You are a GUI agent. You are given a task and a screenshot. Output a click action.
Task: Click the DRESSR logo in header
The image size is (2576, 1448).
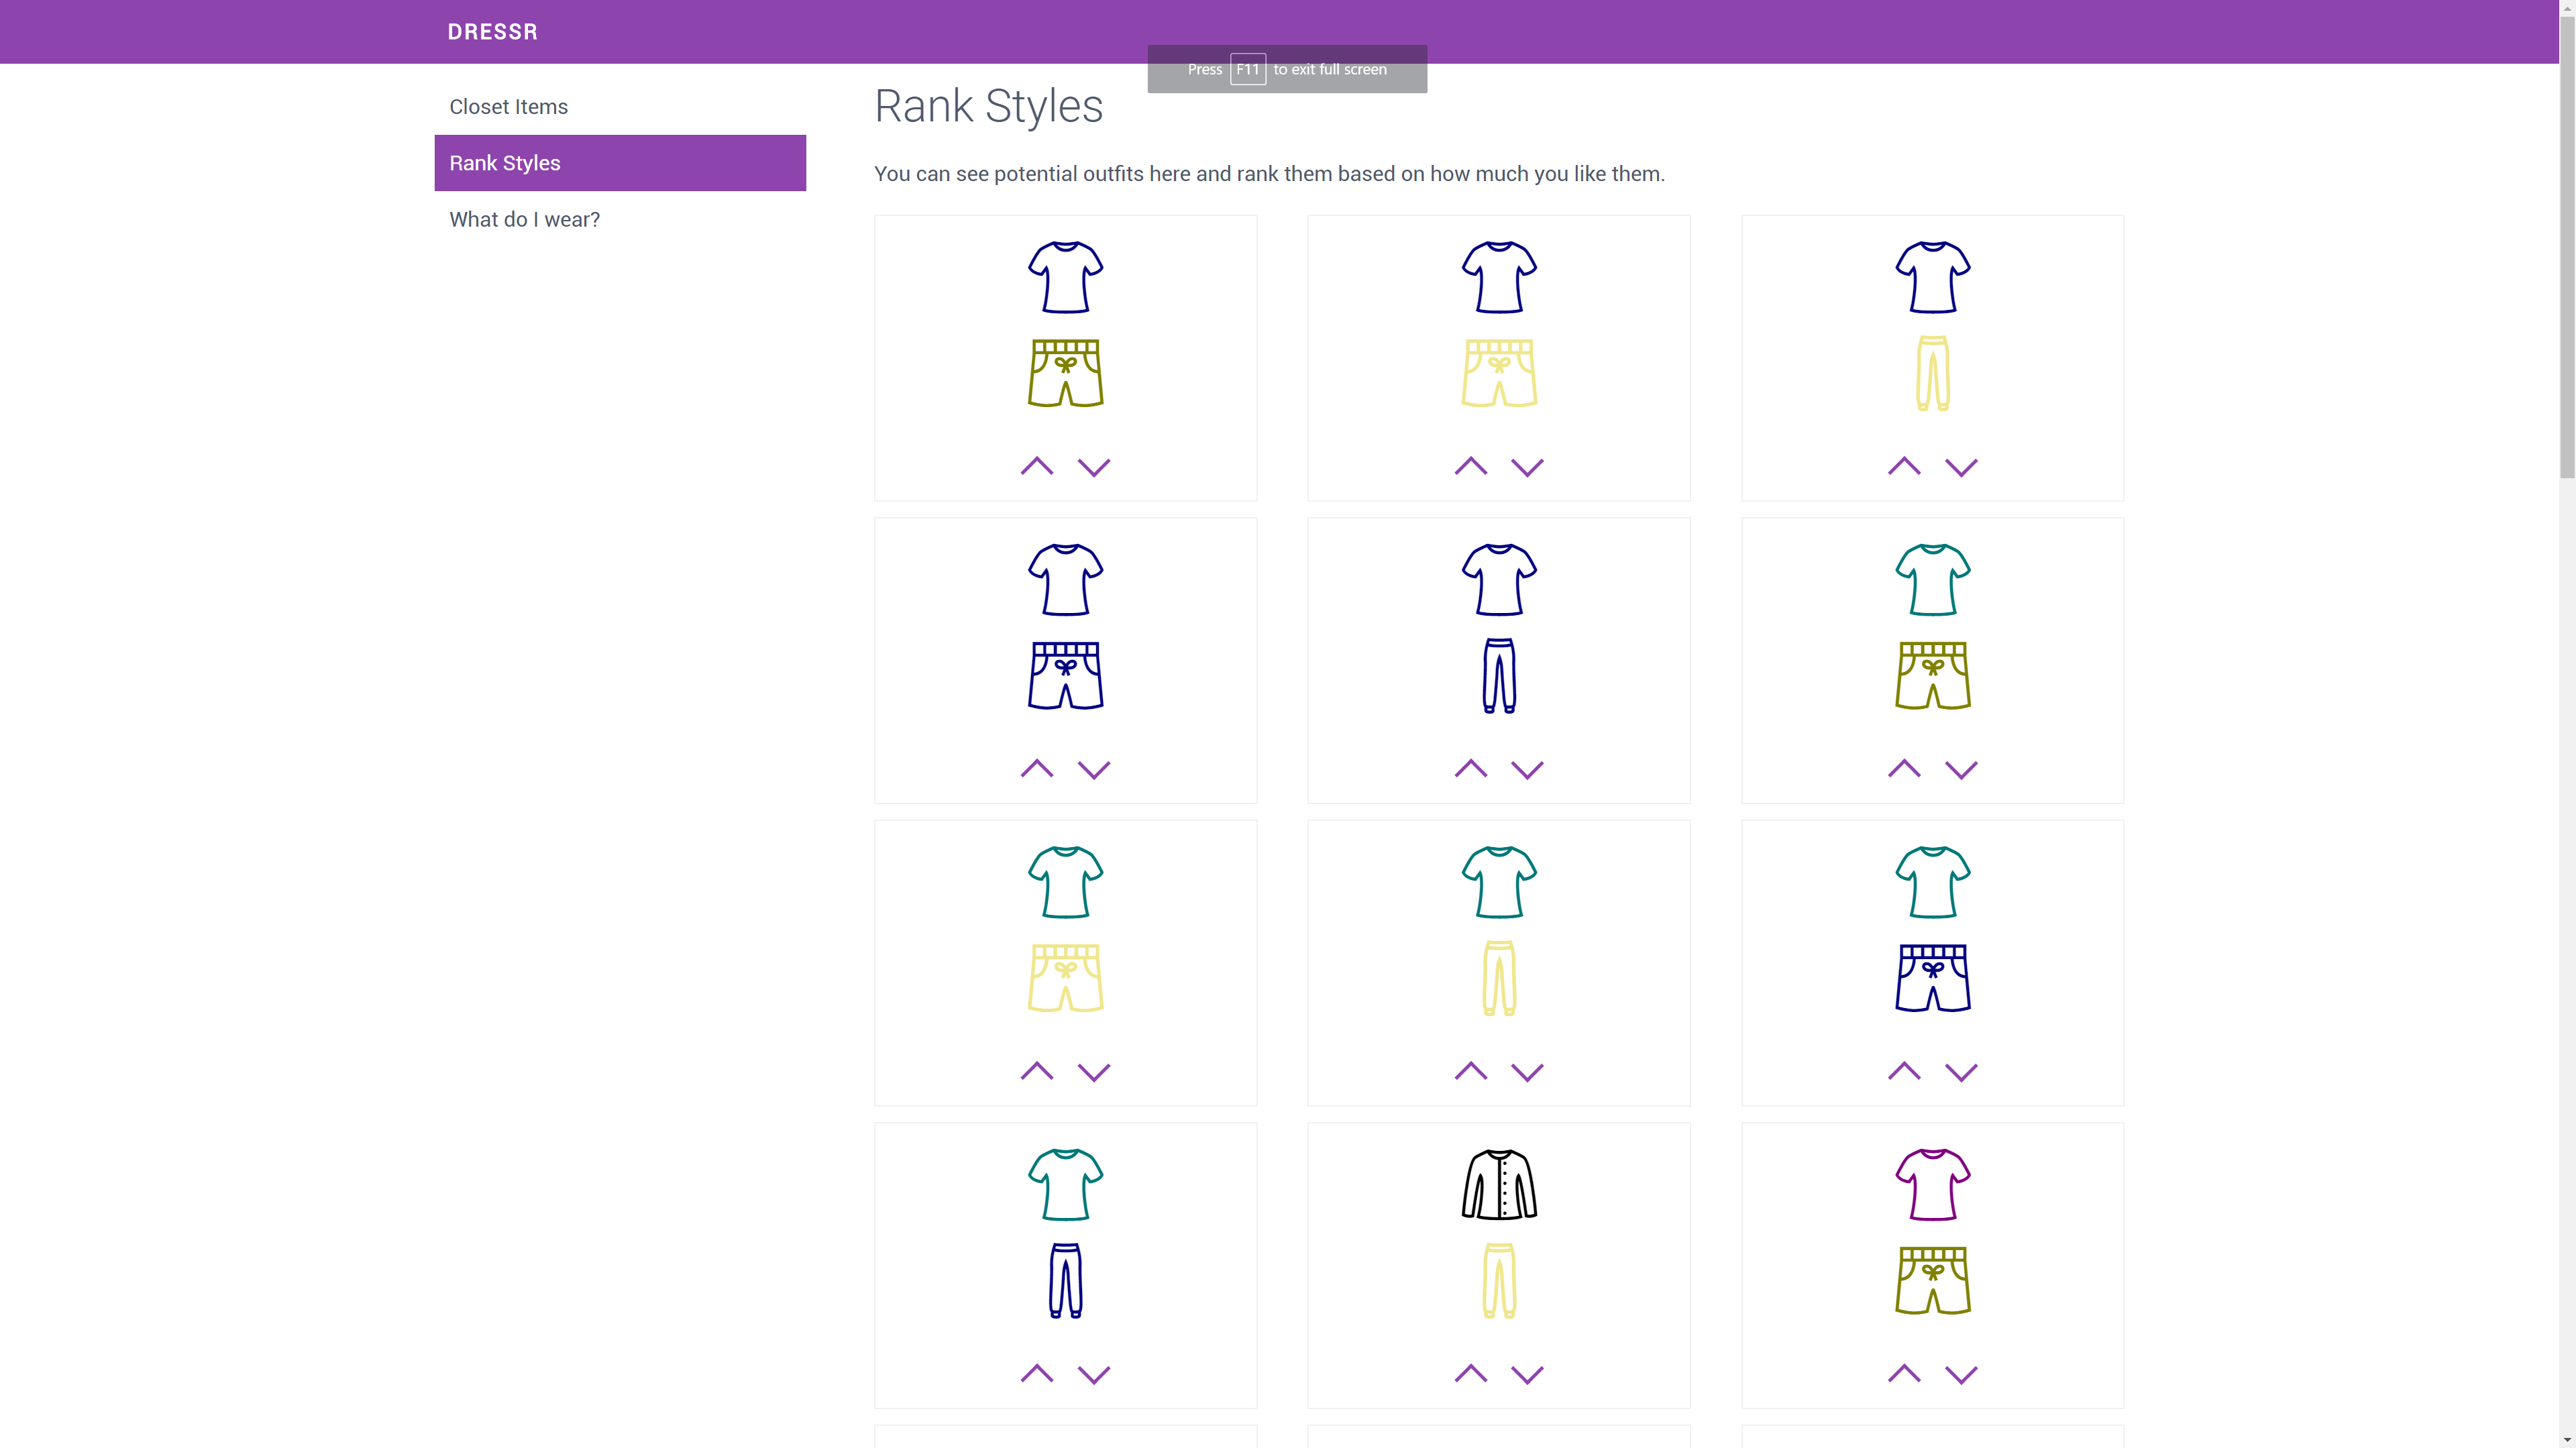pyautogui.click(x=492, y=32)
